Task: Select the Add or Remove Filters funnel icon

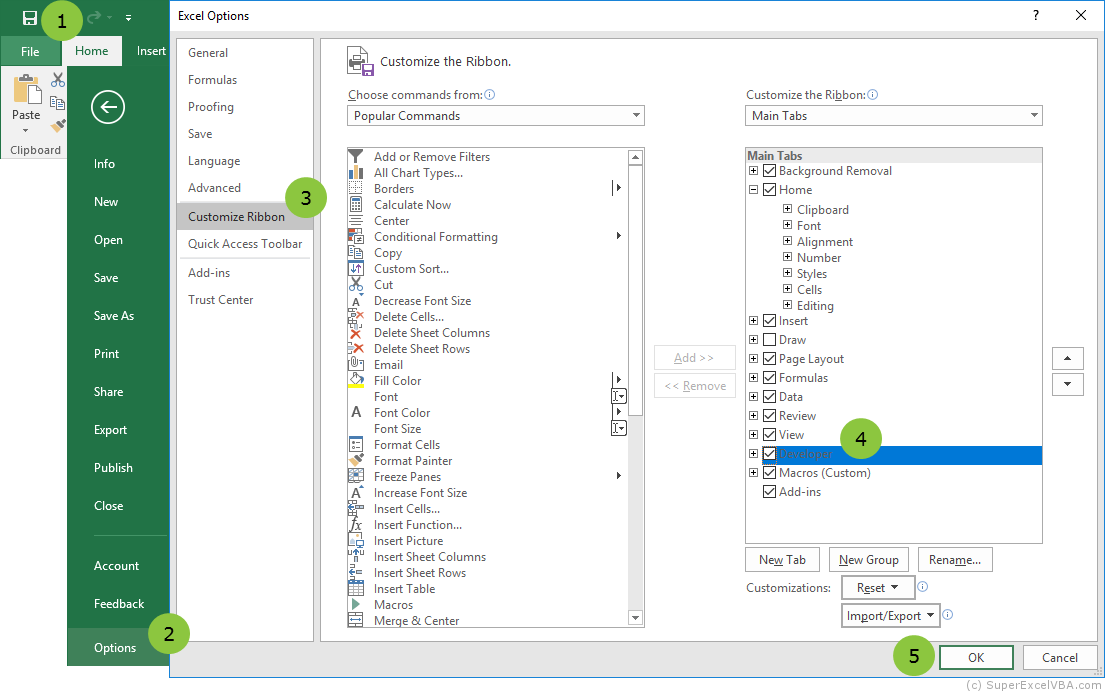Action: click(356, 156)
